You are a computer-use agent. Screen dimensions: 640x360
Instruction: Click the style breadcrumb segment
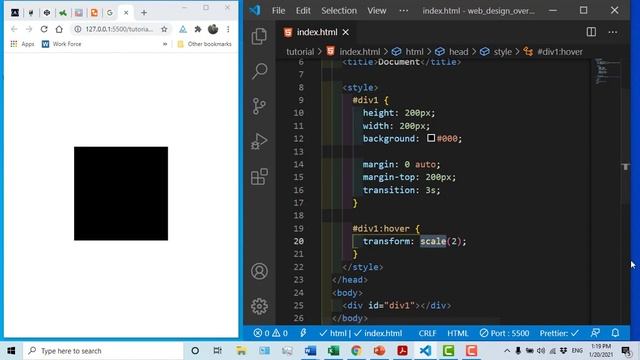502,52
